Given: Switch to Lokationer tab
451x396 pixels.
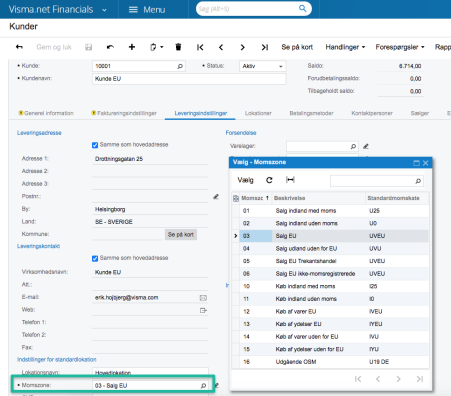Looking at the screenshot, I should coord(258,113).
